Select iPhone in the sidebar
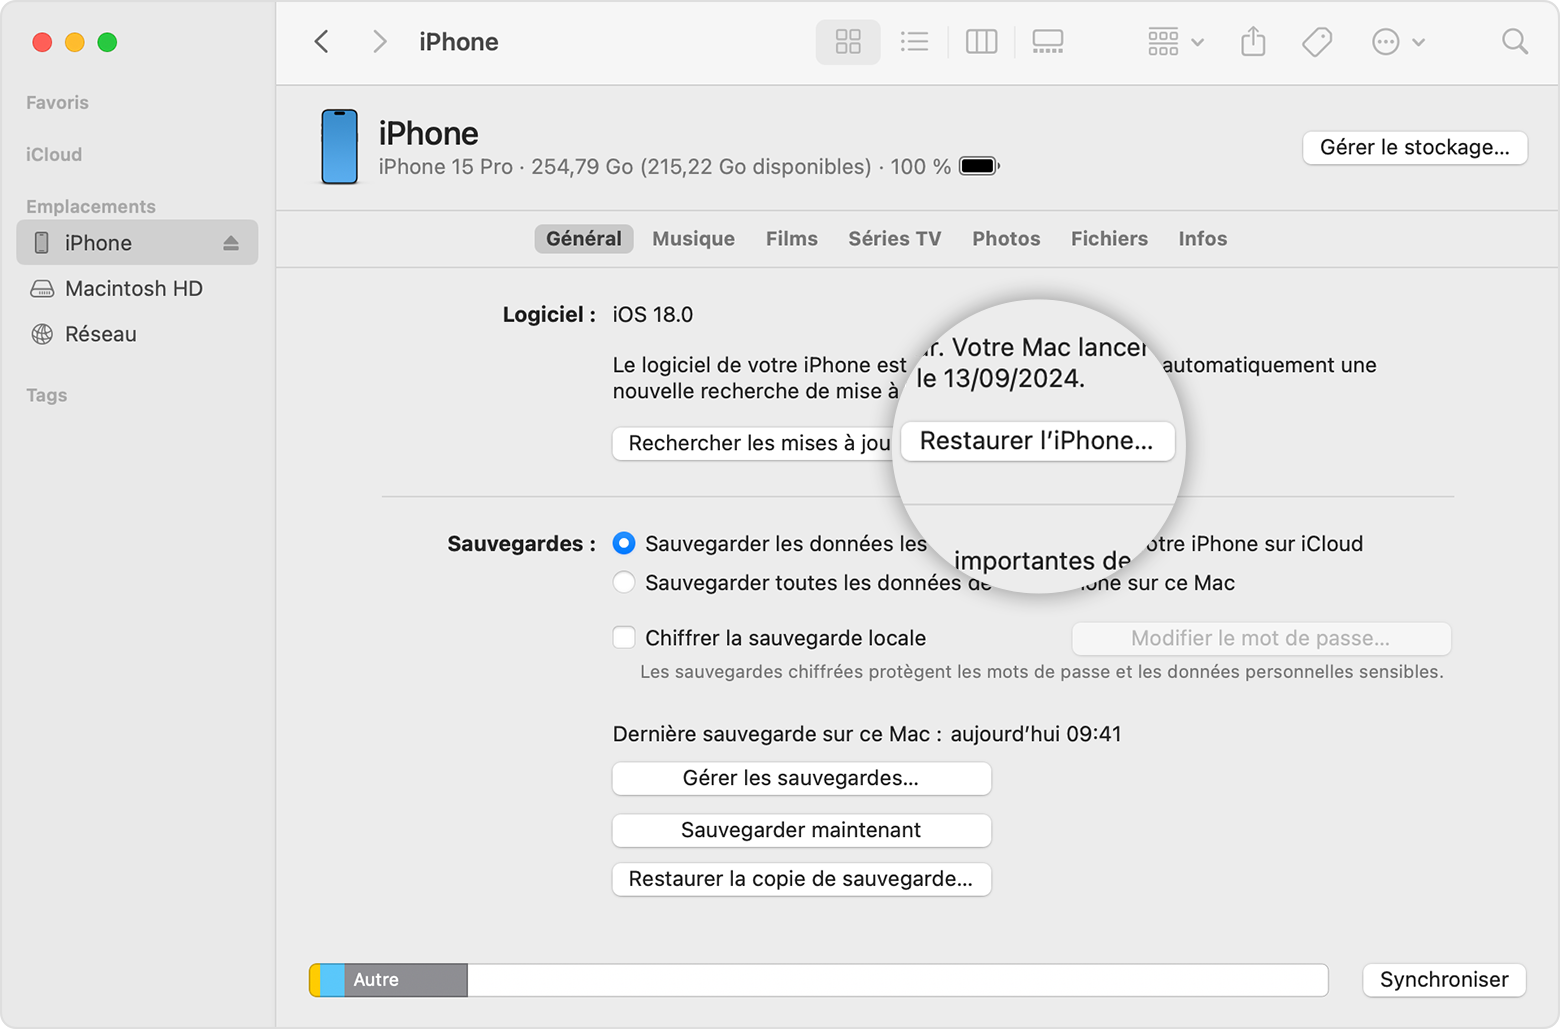This screenshot has width=1560, height=1030. 137,243
